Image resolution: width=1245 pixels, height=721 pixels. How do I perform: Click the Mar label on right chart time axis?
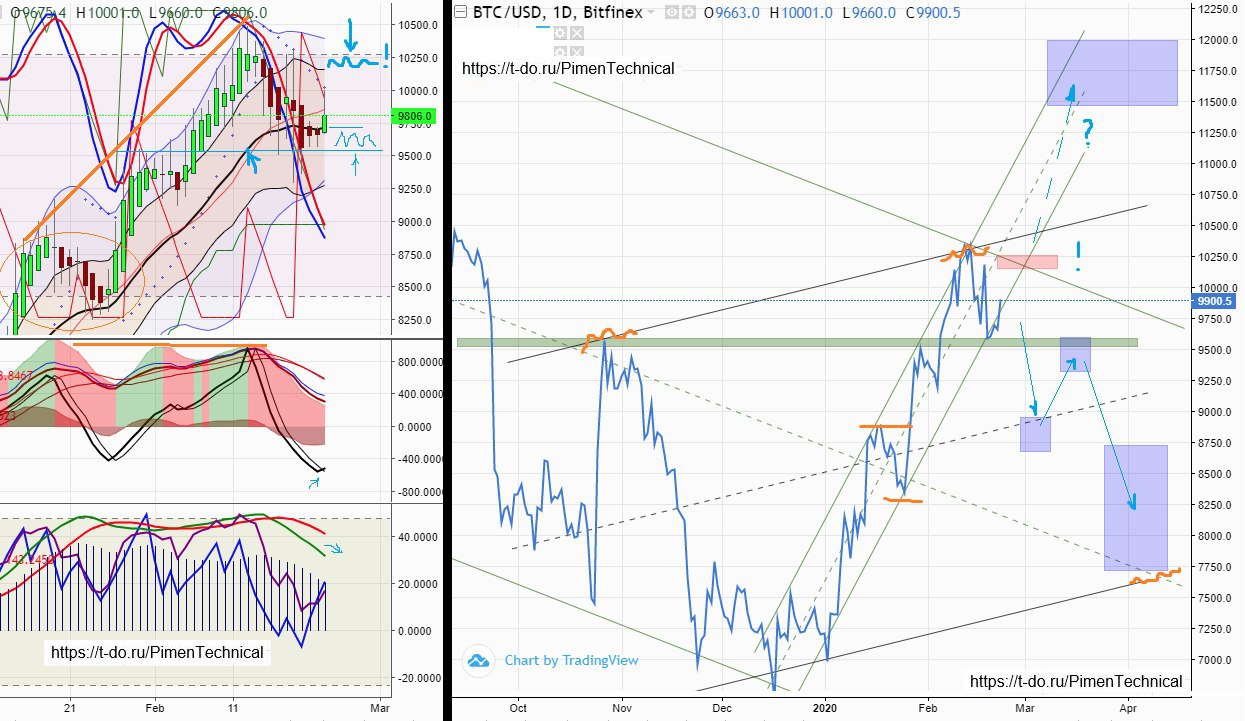tap(1026, 706)
